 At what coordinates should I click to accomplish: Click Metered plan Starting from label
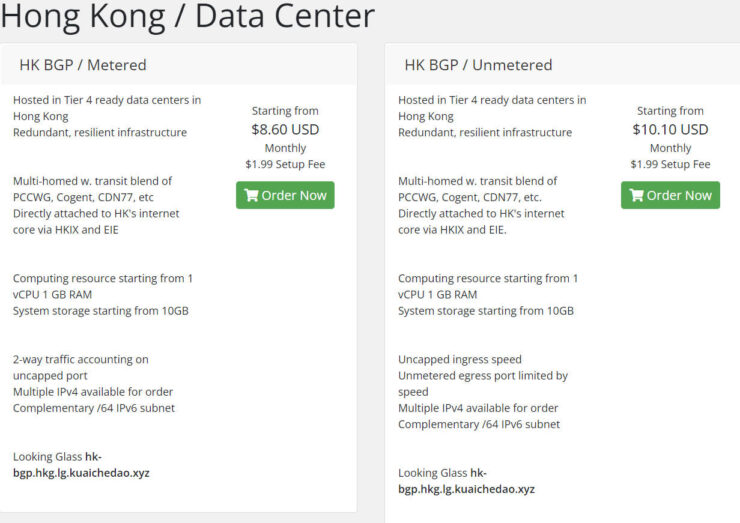pos(285,111)
